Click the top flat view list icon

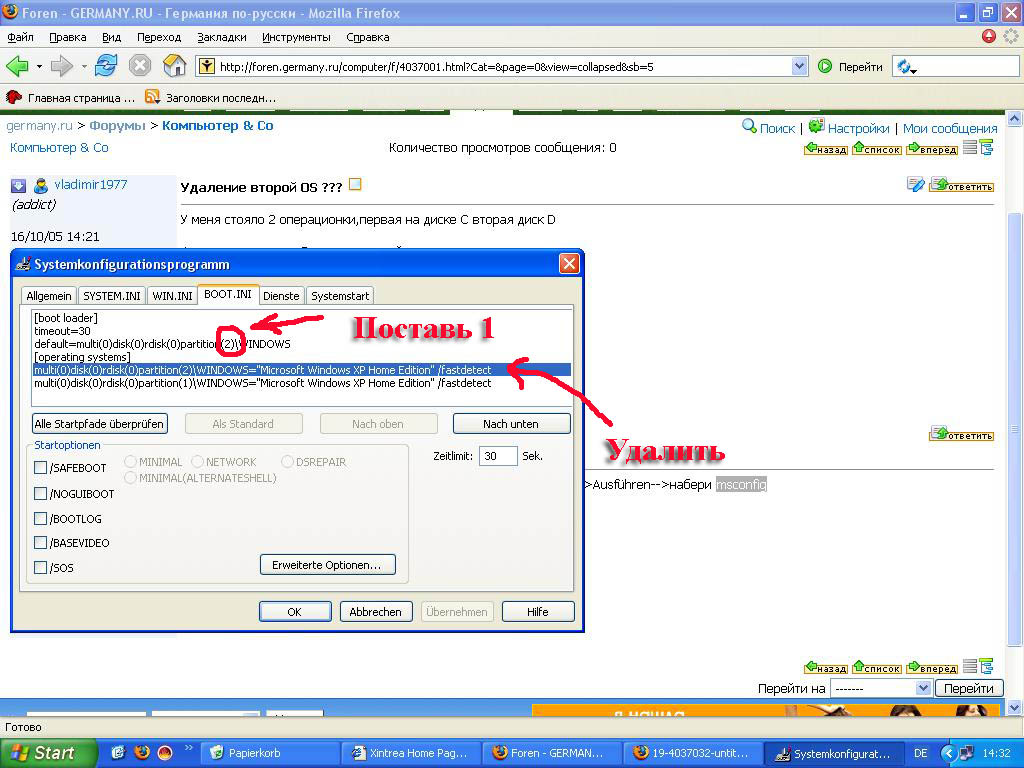[x=970, y=148]
